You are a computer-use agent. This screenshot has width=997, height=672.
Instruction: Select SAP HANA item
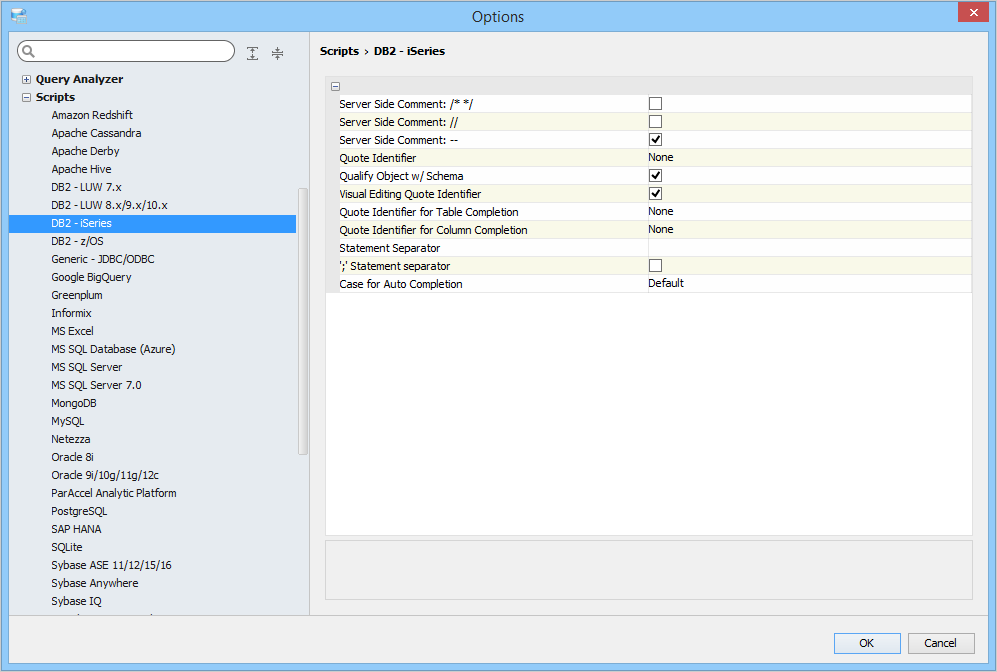[76, 530]
